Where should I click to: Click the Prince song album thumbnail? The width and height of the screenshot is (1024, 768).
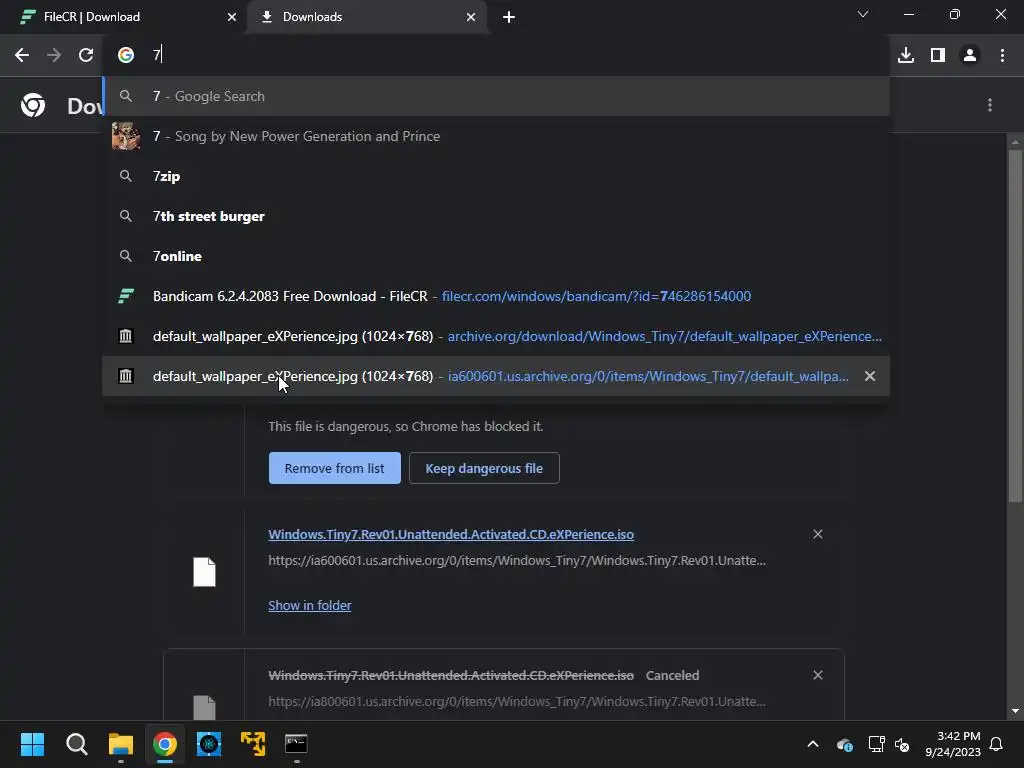click(x=125, y=136)
